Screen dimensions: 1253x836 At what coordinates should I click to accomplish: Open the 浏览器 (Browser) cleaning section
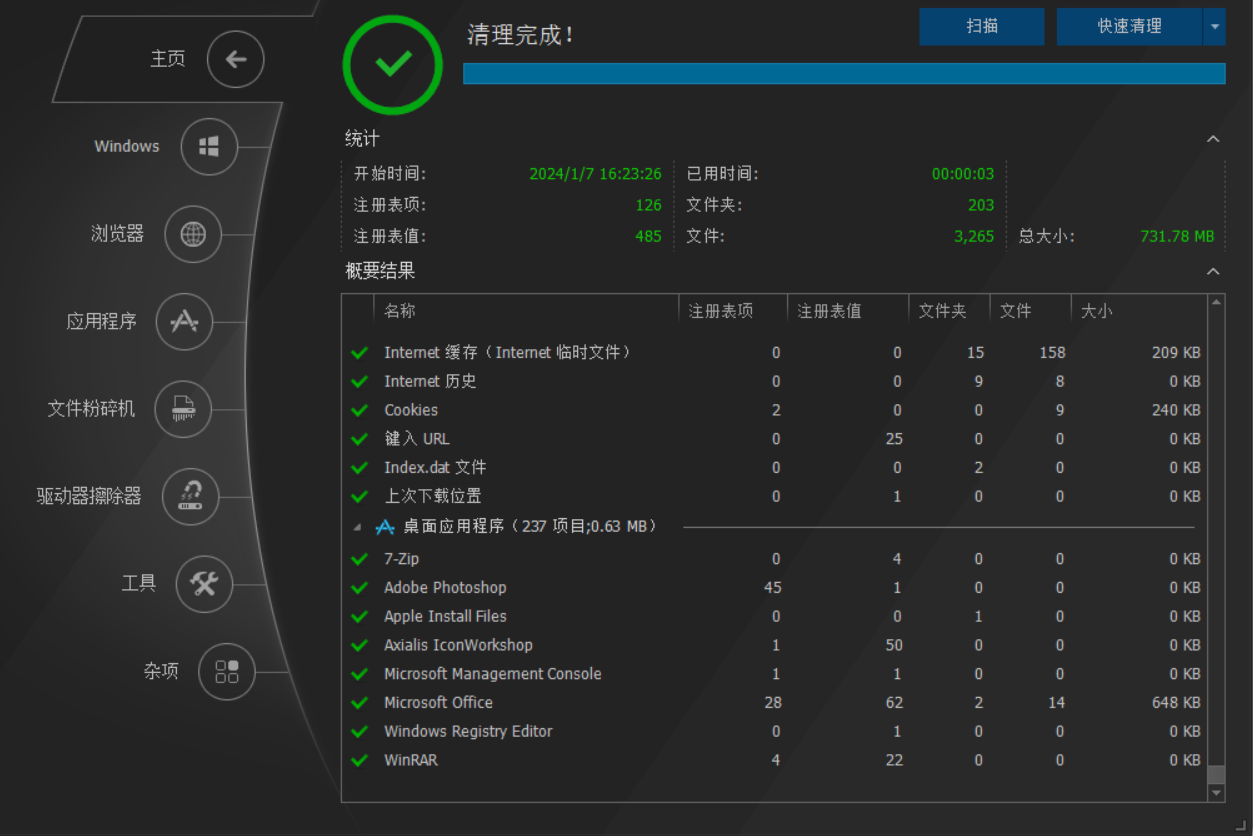192,234
